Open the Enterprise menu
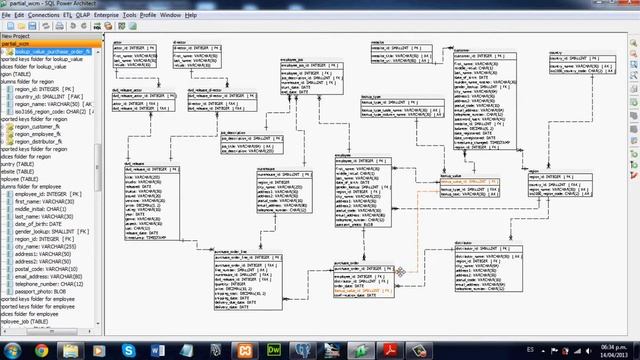The height and width of the screenshot is (360, 640). tap(106, 15)
